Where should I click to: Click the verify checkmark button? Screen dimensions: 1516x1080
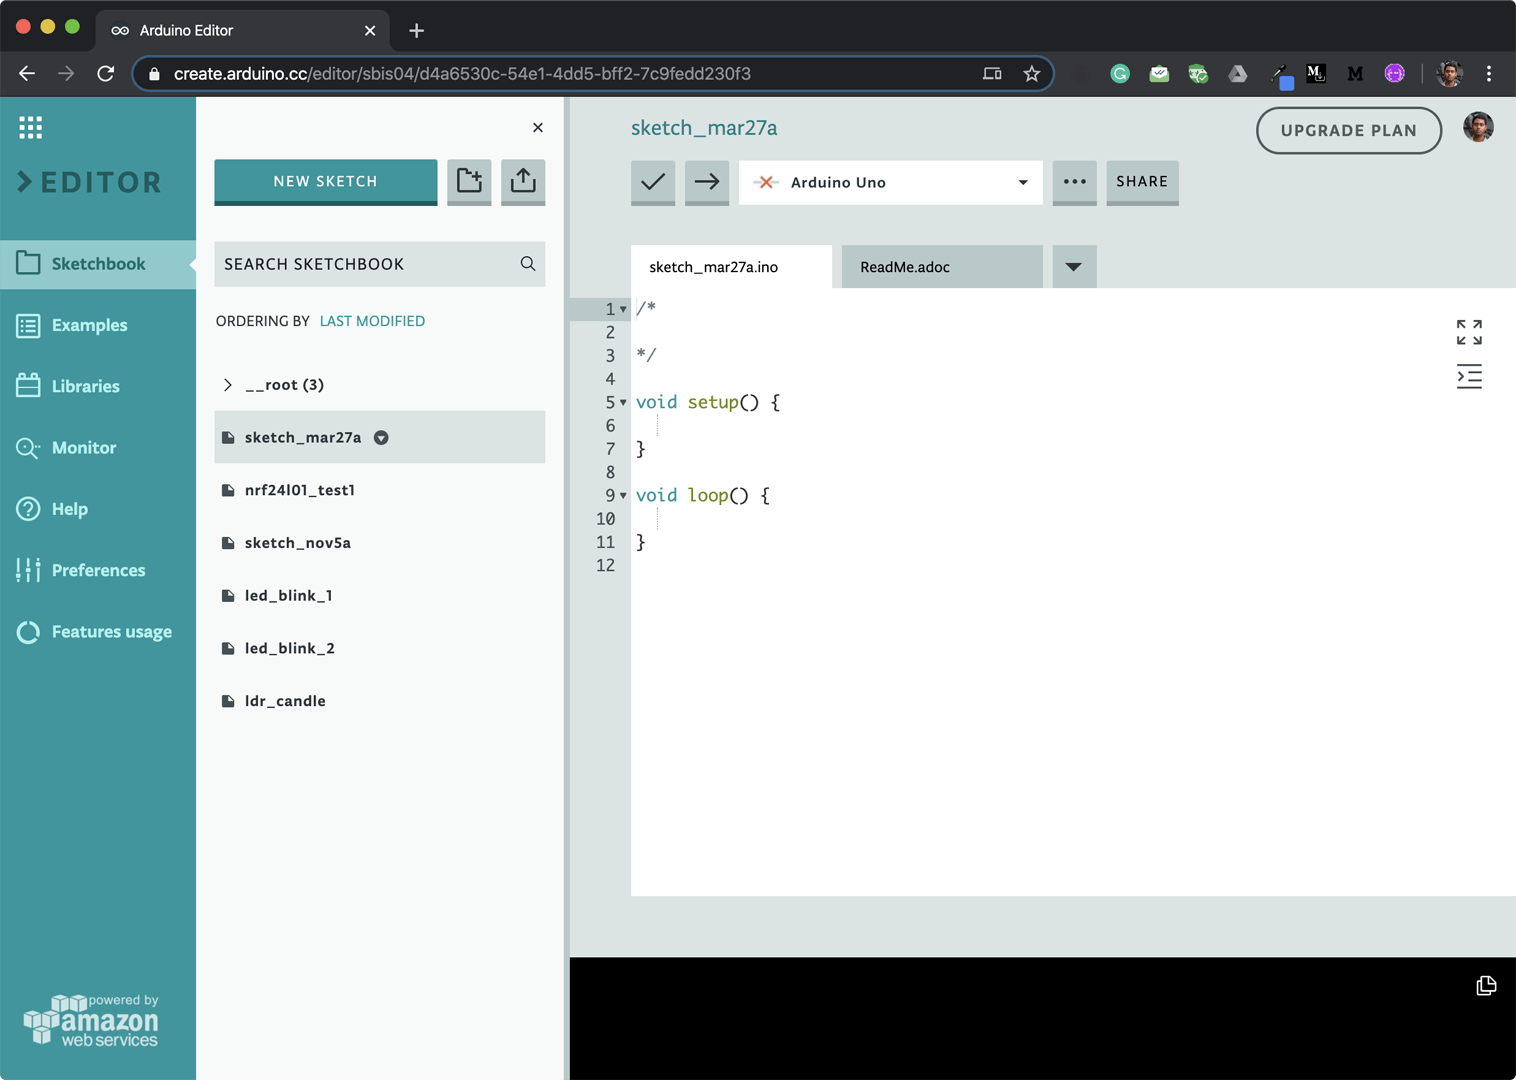coord(653,182)
